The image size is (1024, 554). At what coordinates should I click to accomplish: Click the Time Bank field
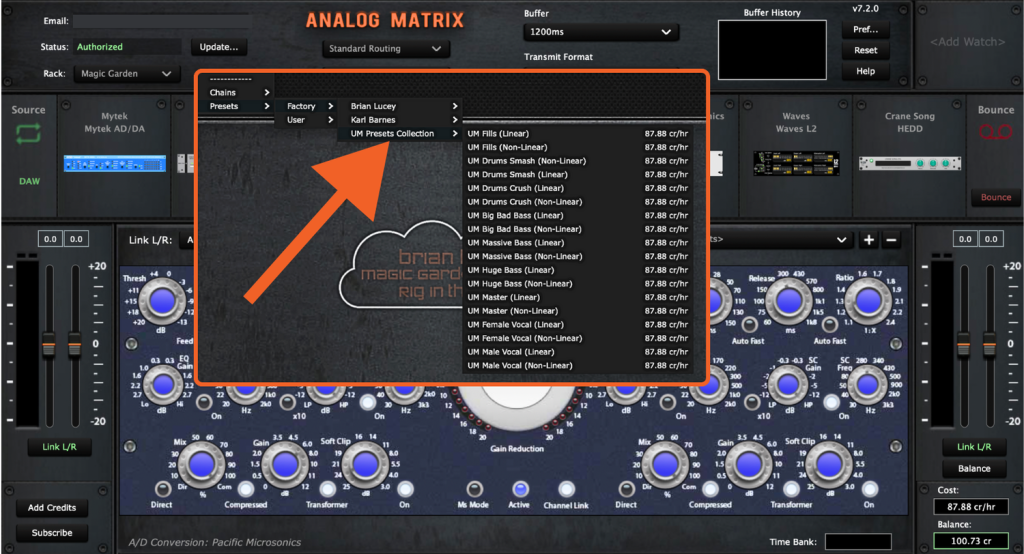point(857,542)
